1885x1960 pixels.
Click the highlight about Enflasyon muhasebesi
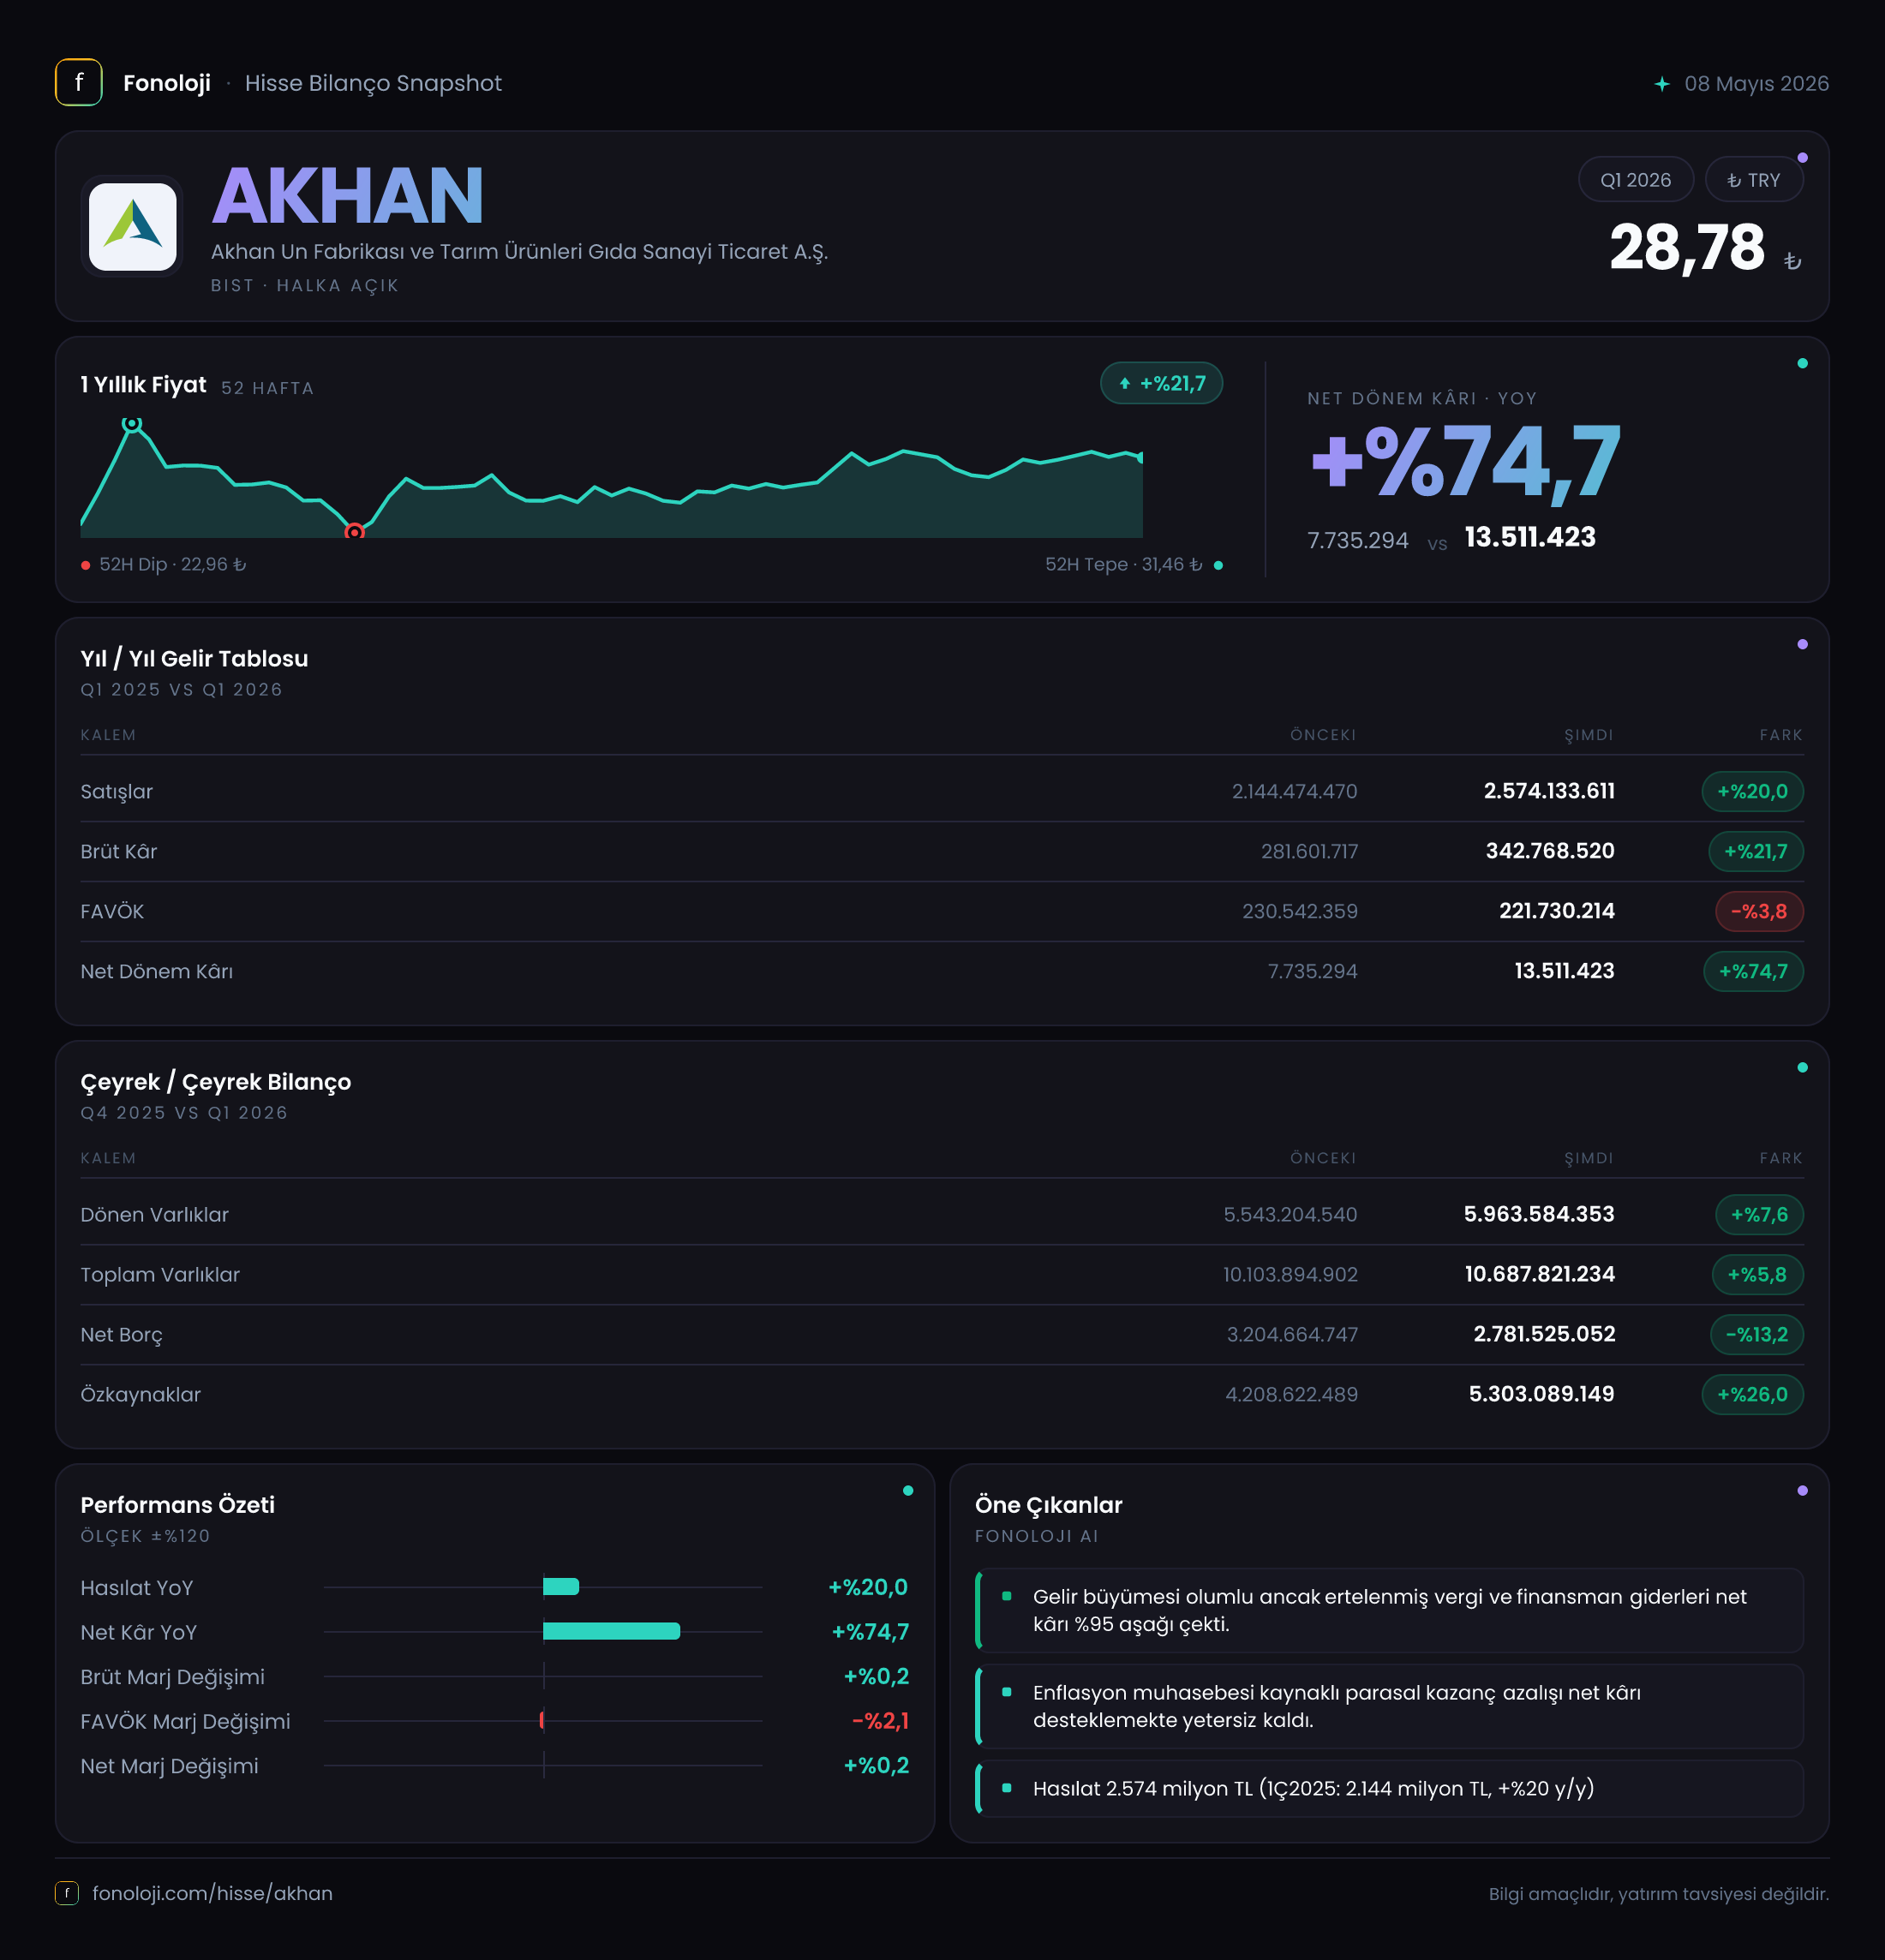pyautogui.click(x=1389, y=1706)
